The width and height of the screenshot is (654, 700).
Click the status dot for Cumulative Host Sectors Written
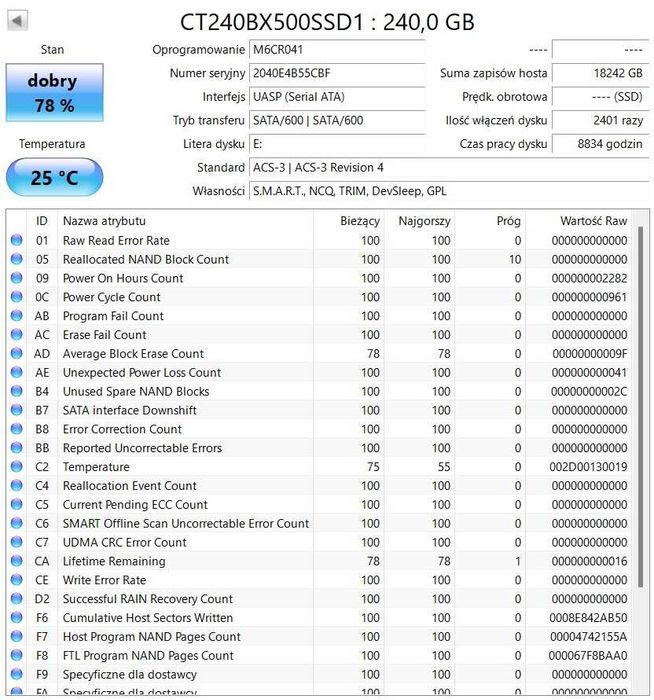tap(17, 617)
